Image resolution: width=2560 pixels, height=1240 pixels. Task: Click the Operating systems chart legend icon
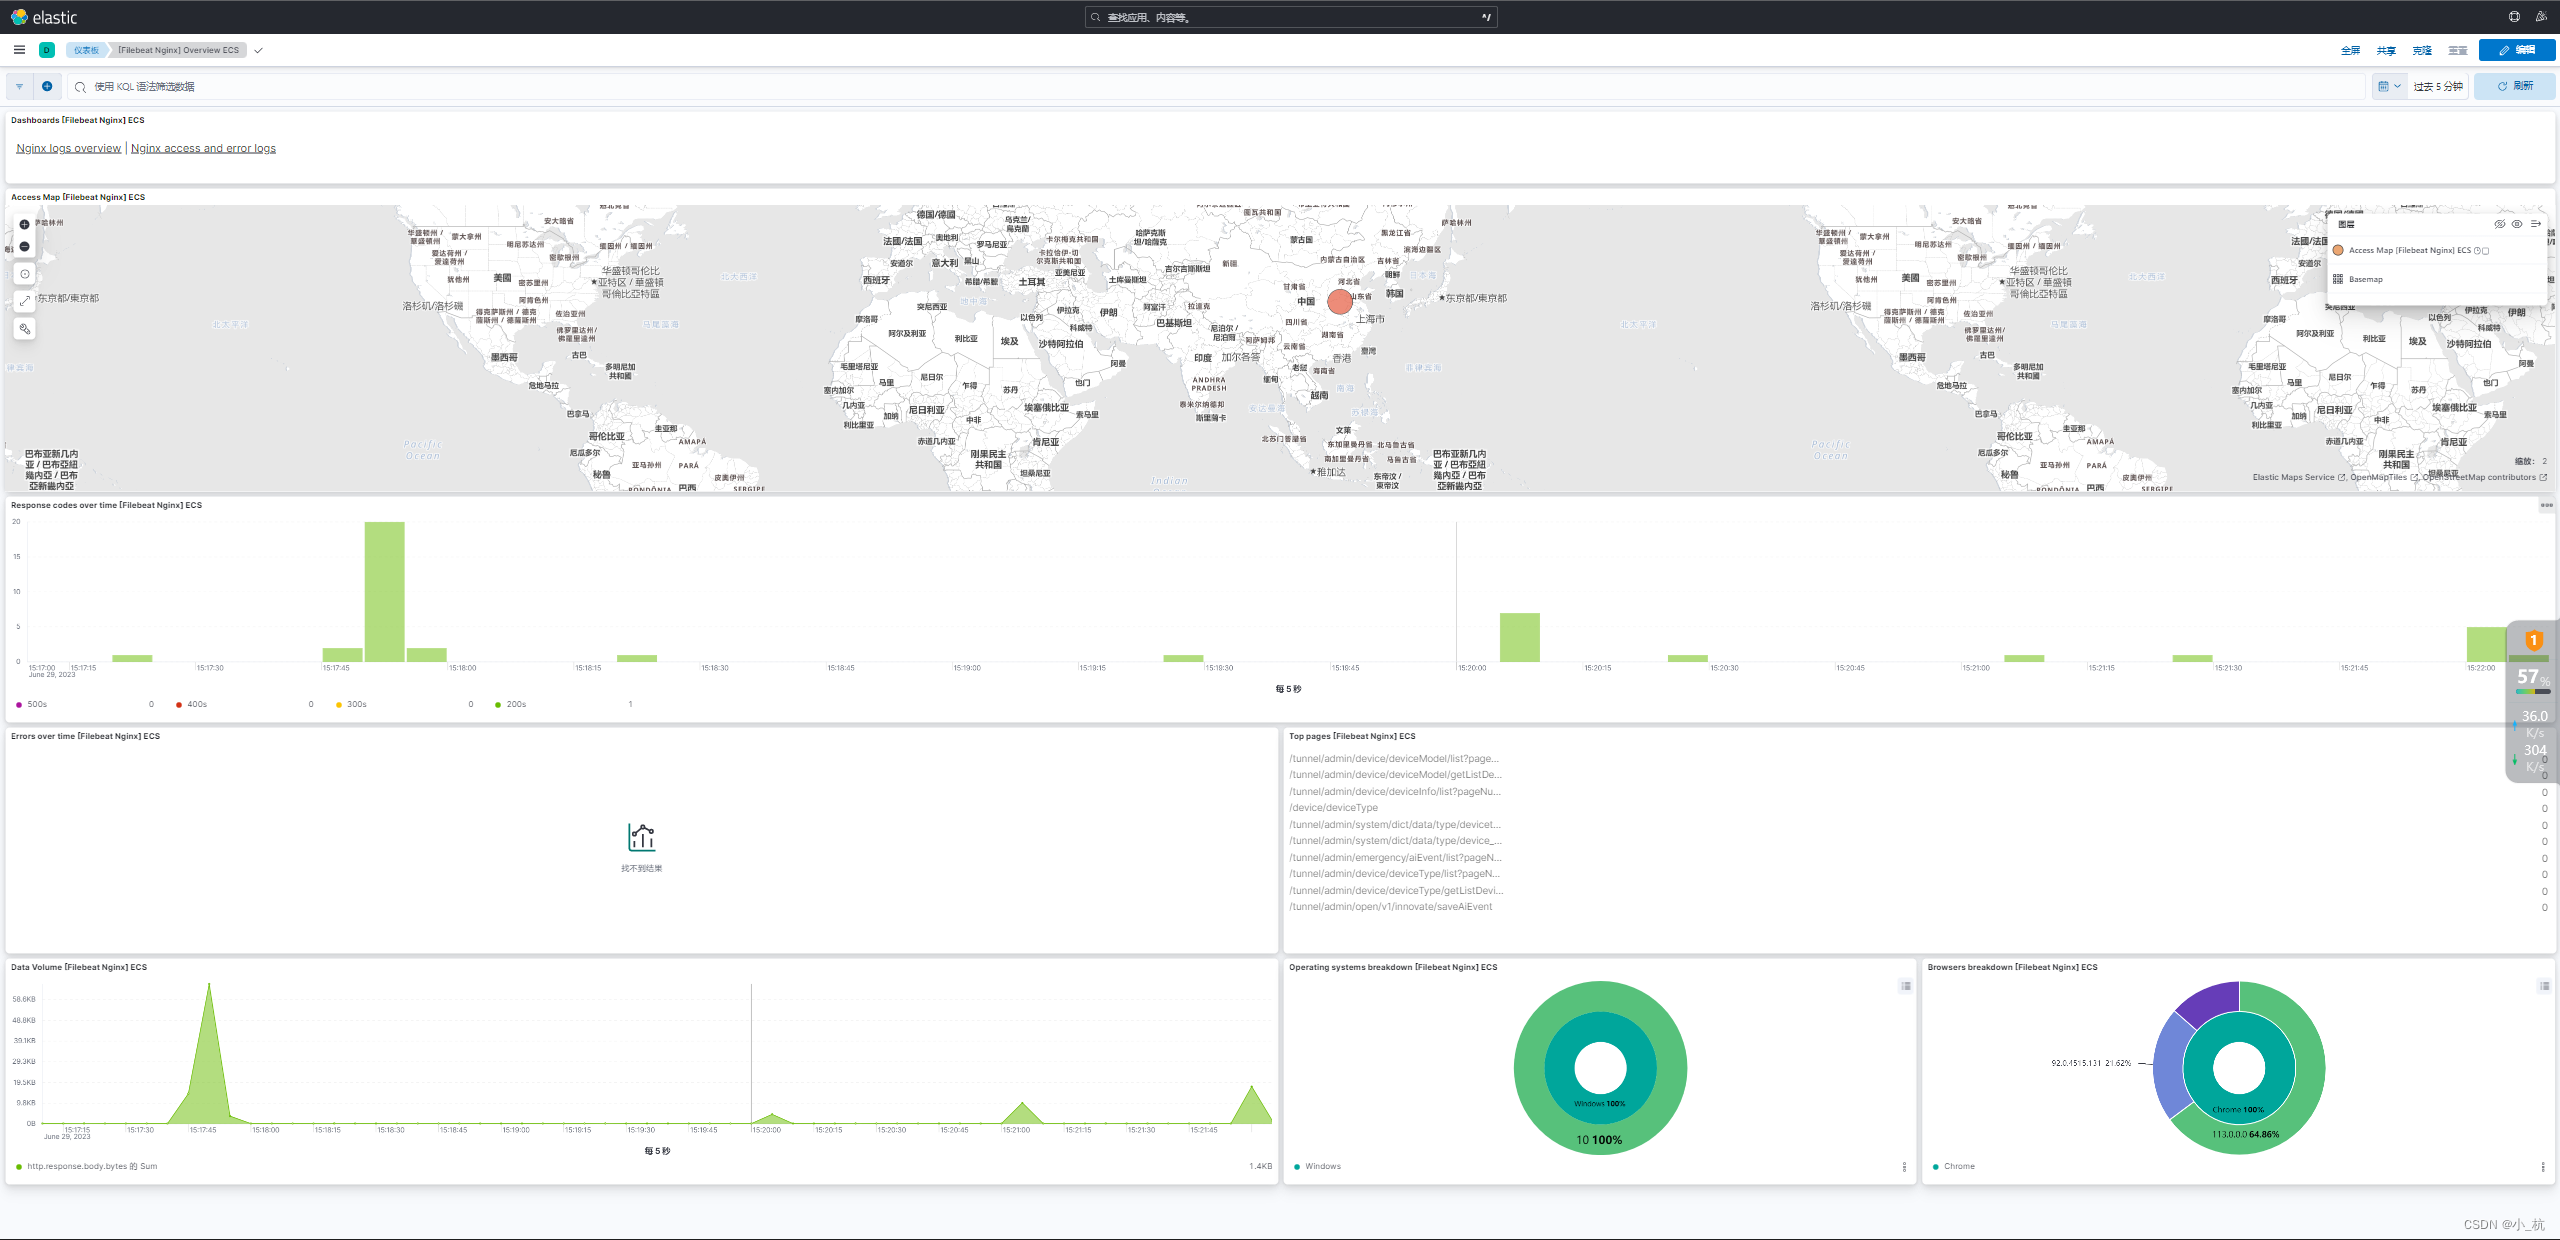pos(1906,986)
